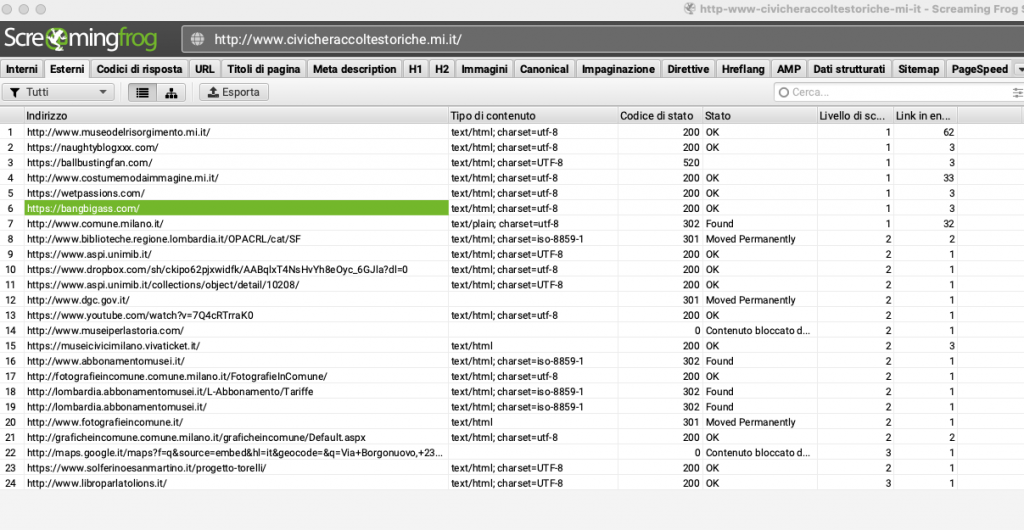This screenshot has width=1024, height=530.
Task: Switch to Codici di risposta tab
Action: point(139,69)
